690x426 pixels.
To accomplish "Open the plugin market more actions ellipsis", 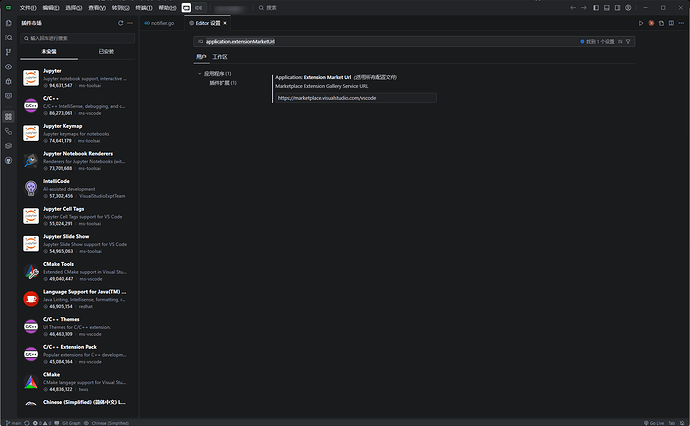I will coord(131,21).
